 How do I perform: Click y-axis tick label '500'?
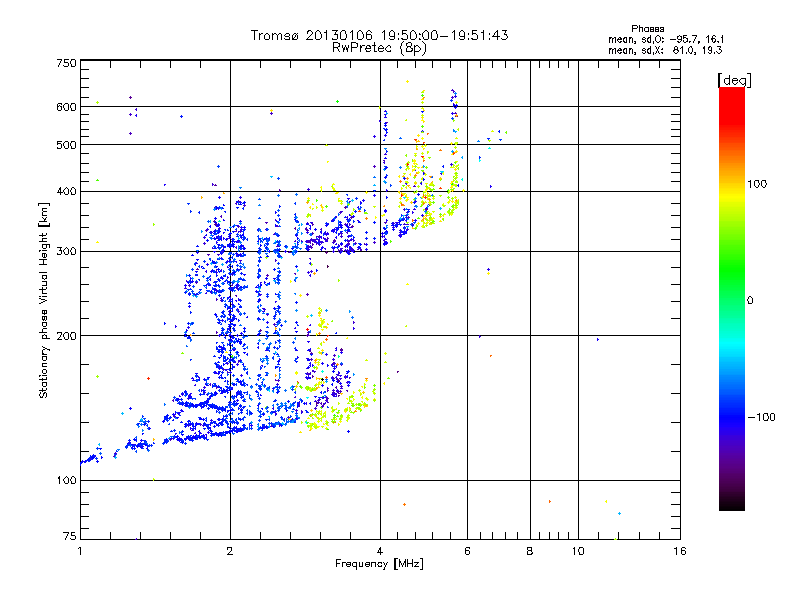[x=66, y=145]
